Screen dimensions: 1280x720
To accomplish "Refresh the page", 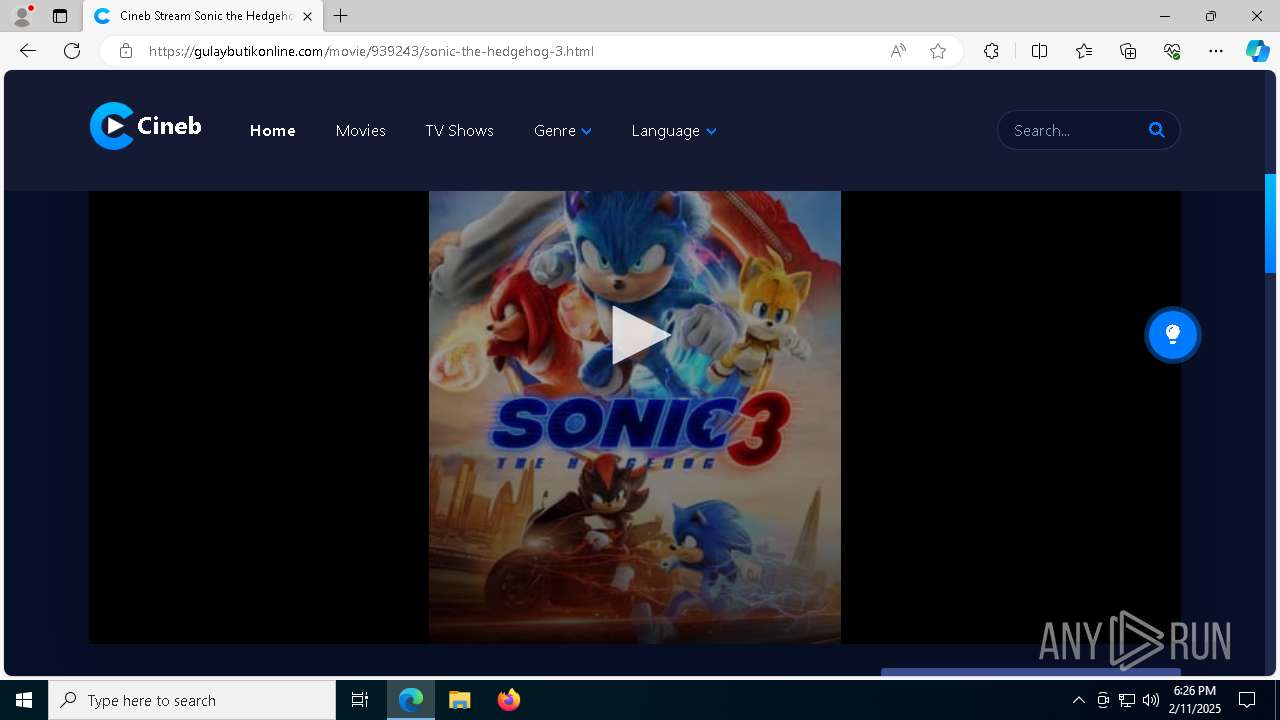I will point(72,51).
